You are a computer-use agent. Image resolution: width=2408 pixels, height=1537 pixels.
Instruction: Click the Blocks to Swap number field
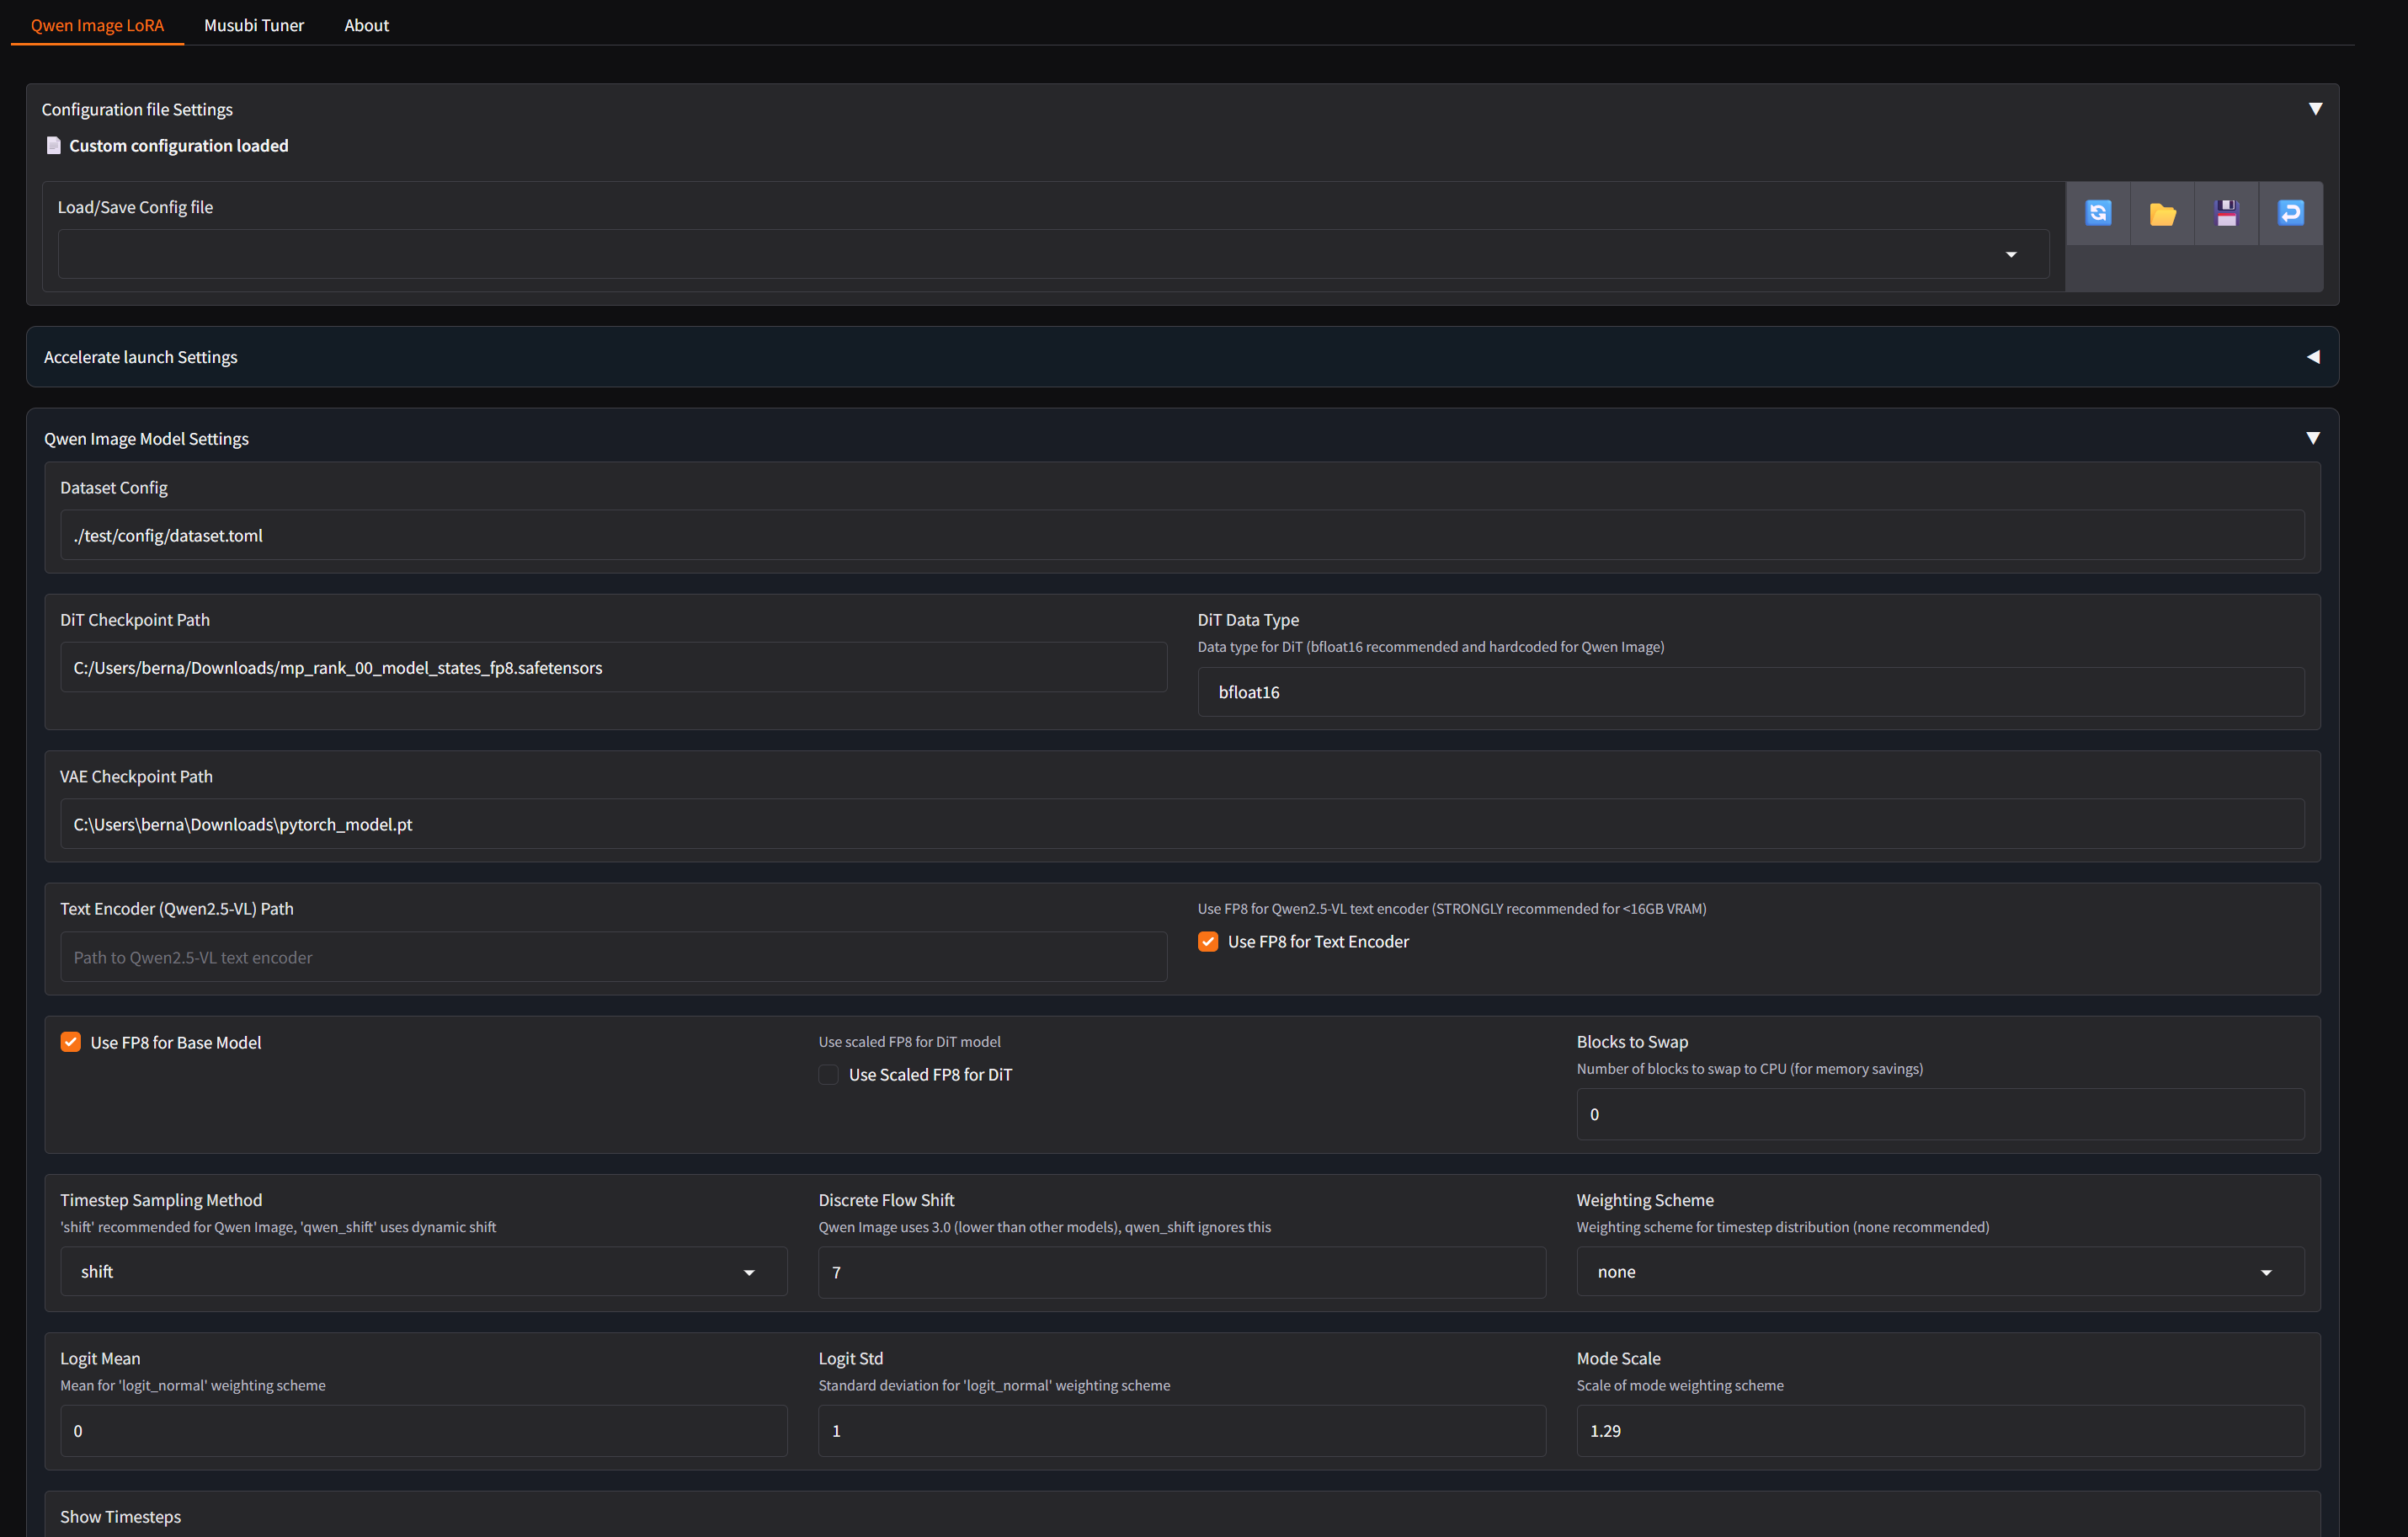[1939, 1114]
